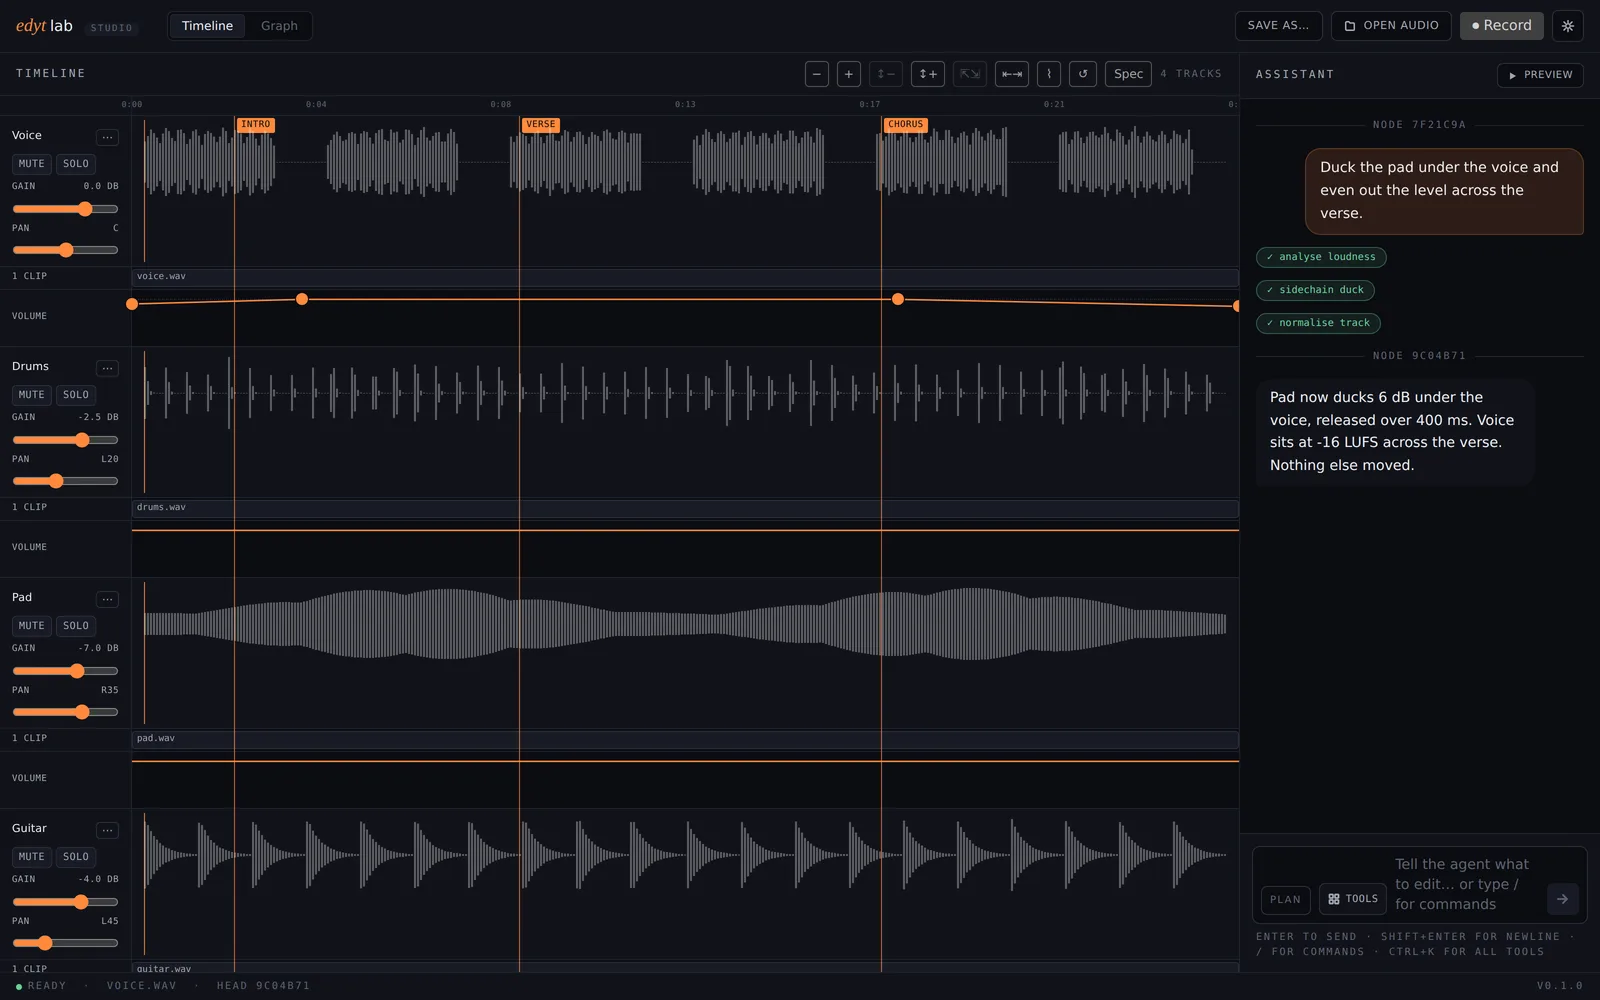Screen dimensions: 1600x1000
Task: Fit timeline to width icon
Action: [x=1012, y=74]
